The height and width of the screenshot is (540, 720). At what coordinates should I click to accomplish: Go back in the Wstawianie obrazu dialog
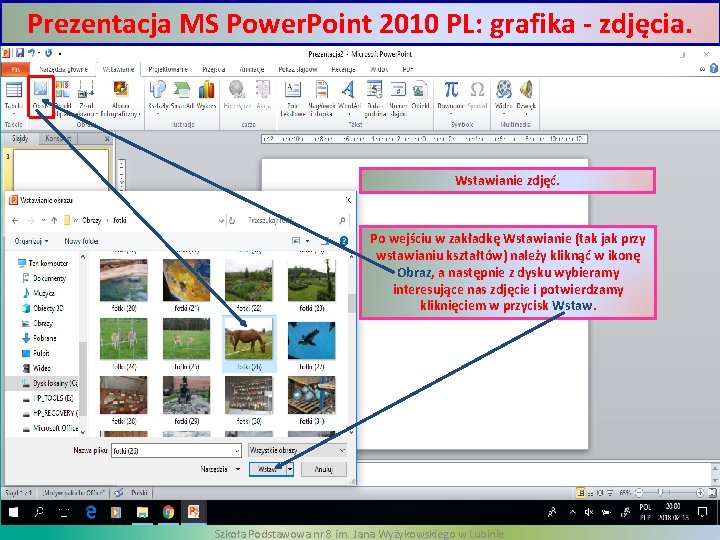click(x=15, y=220)
